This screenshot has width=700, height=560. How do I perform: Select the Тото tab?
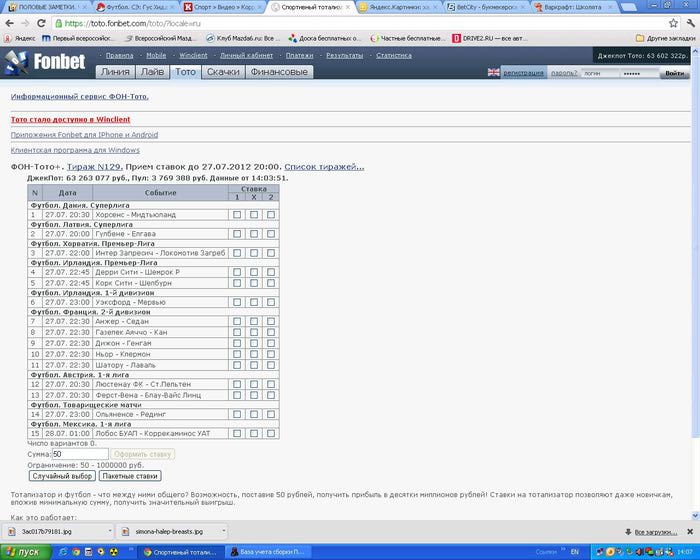[x=185, y=72]
